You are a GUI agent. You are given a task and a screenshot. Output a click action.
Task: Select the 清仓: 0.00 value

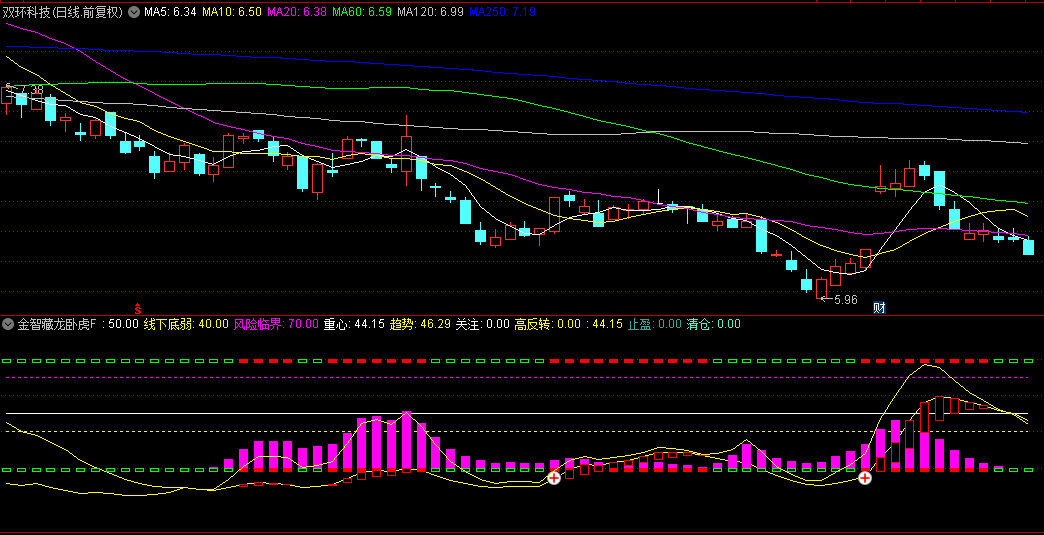pos(714,325)
